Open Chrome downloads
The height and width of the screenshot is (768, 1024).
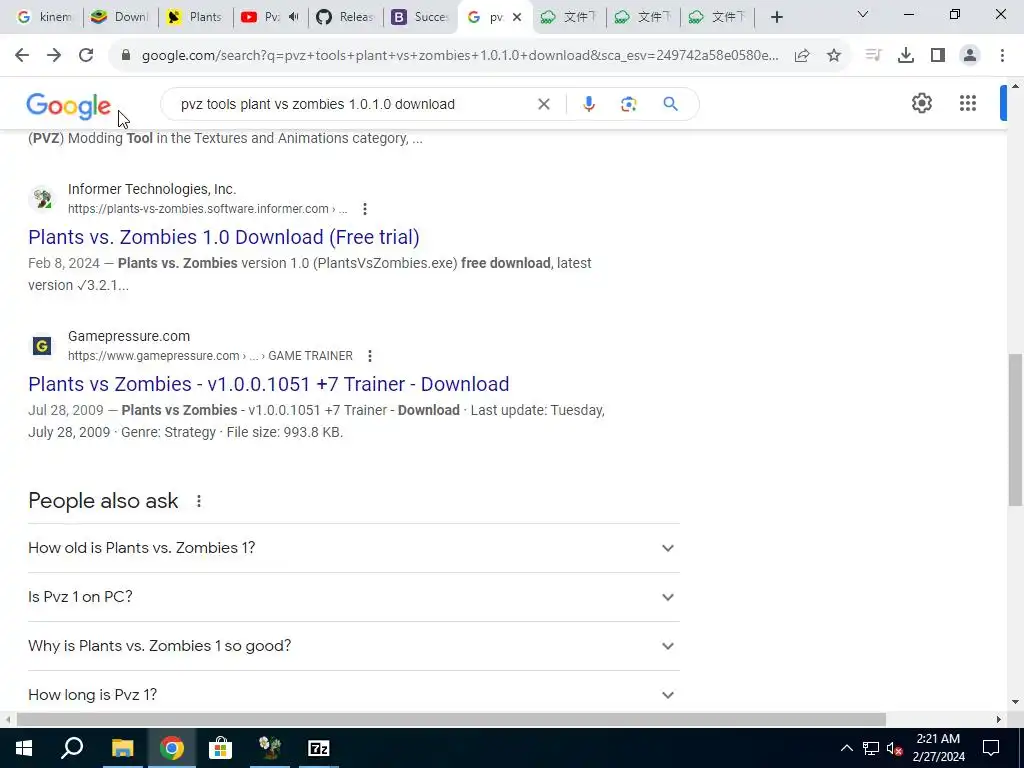(x=906, y=56)
